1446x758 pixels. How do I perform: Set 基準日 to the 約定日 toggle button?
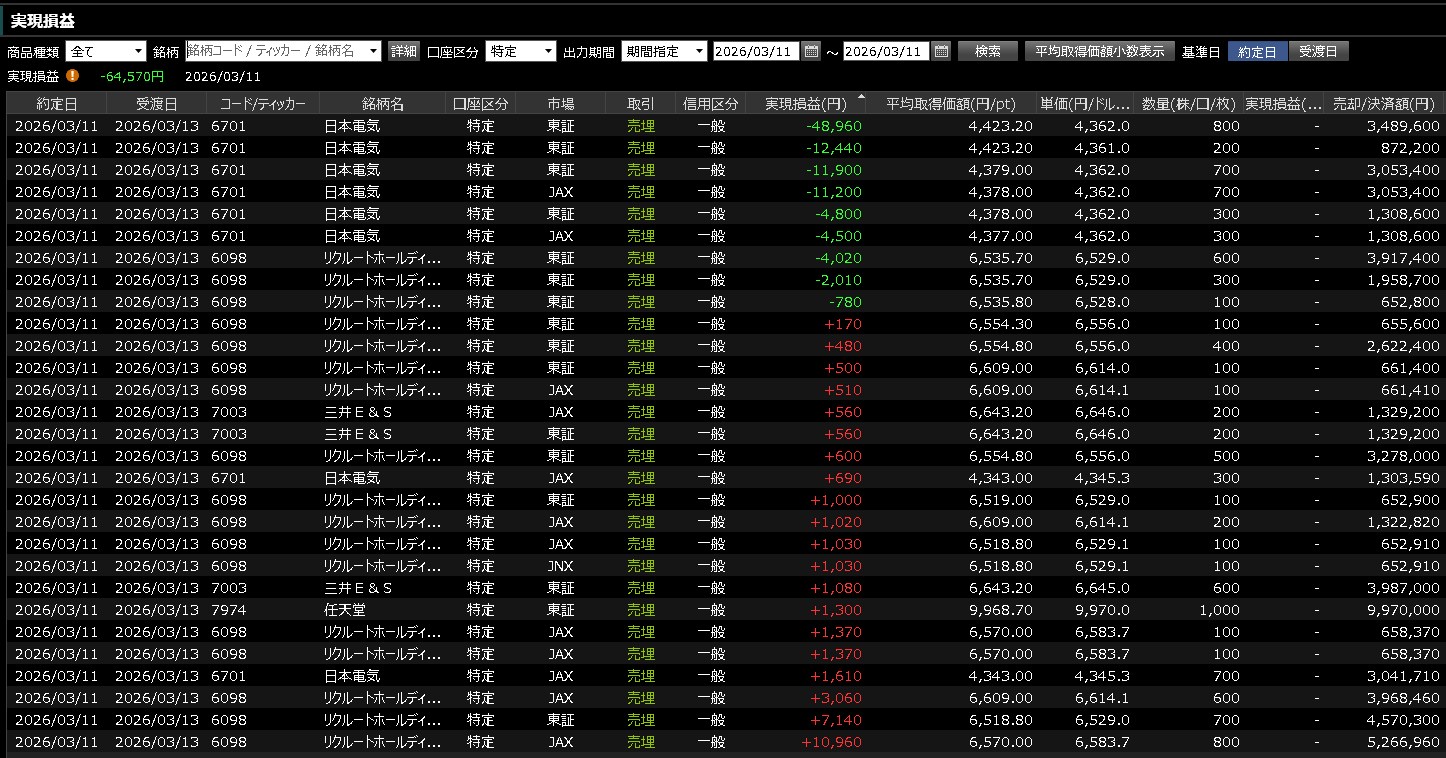[x=1257, y=51]
